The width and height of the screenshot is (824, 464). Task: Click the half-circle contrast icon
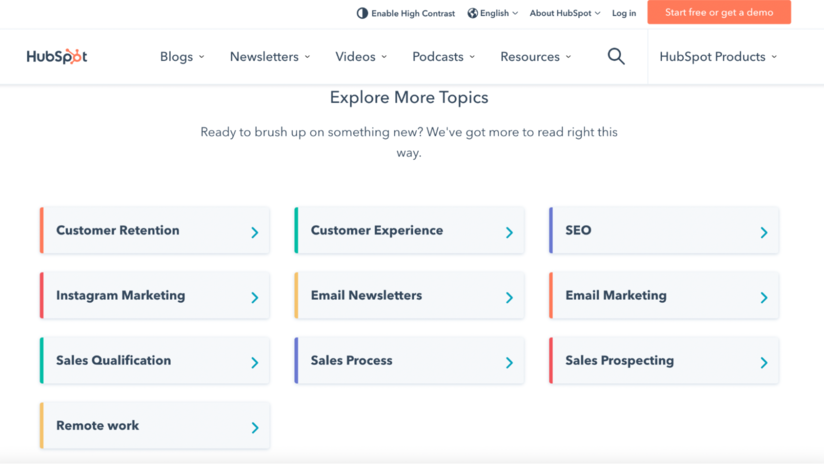[x=362, y=13]
